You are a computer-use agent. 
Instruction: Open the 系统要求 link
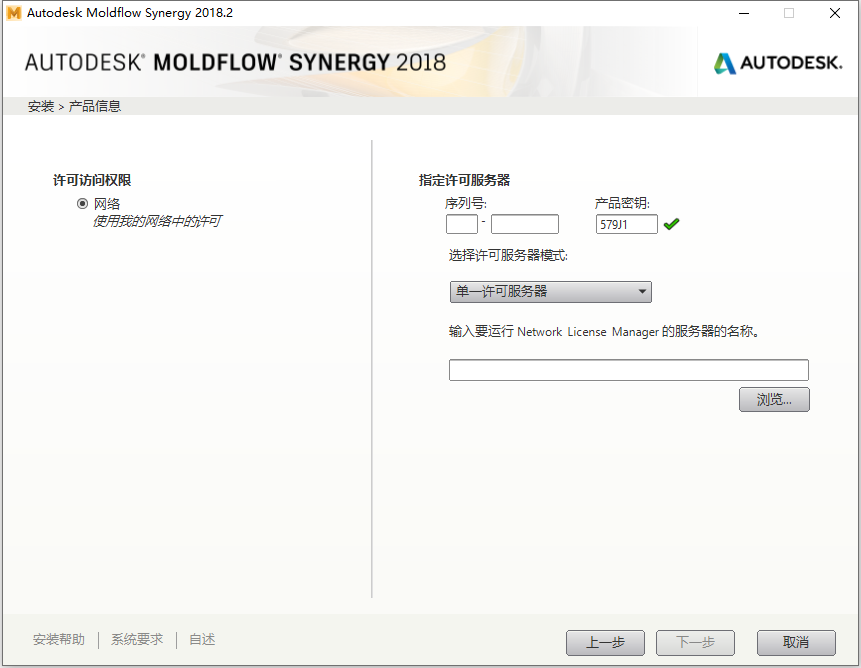click(x=137, y=639)
